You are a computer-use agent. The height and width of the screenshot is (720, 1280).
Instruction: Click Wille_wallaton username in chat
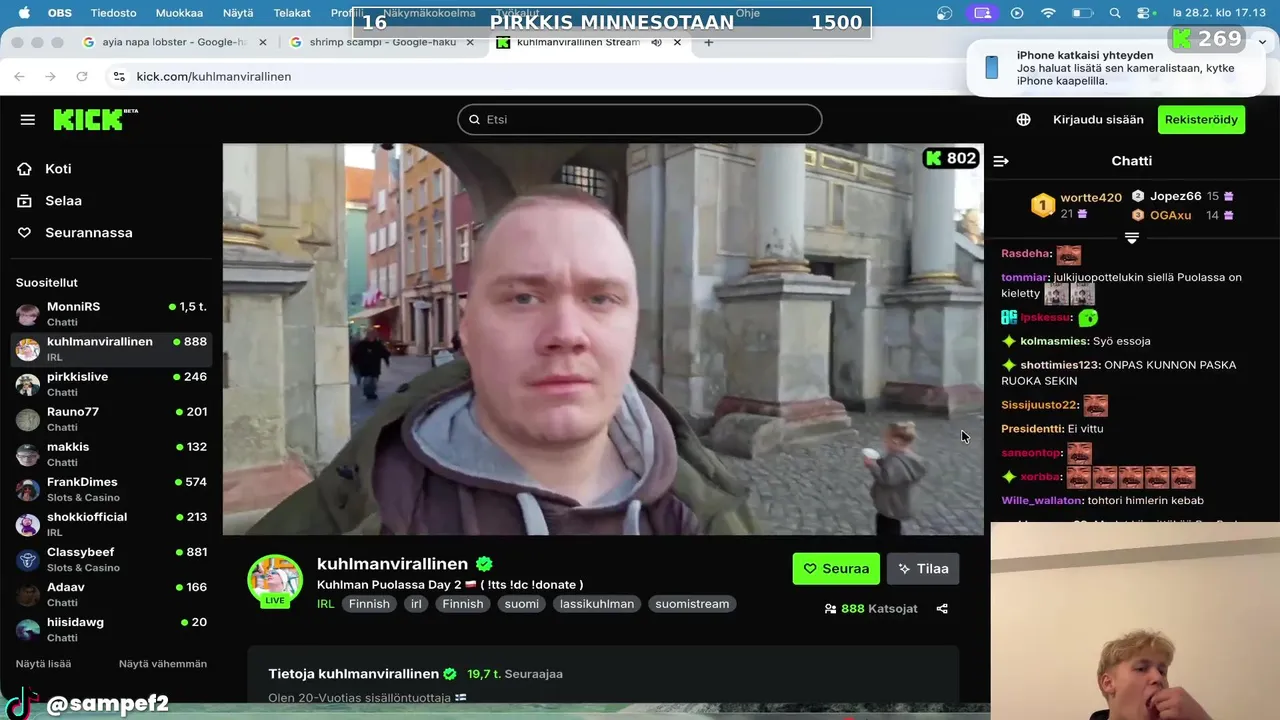point(1042,501)
